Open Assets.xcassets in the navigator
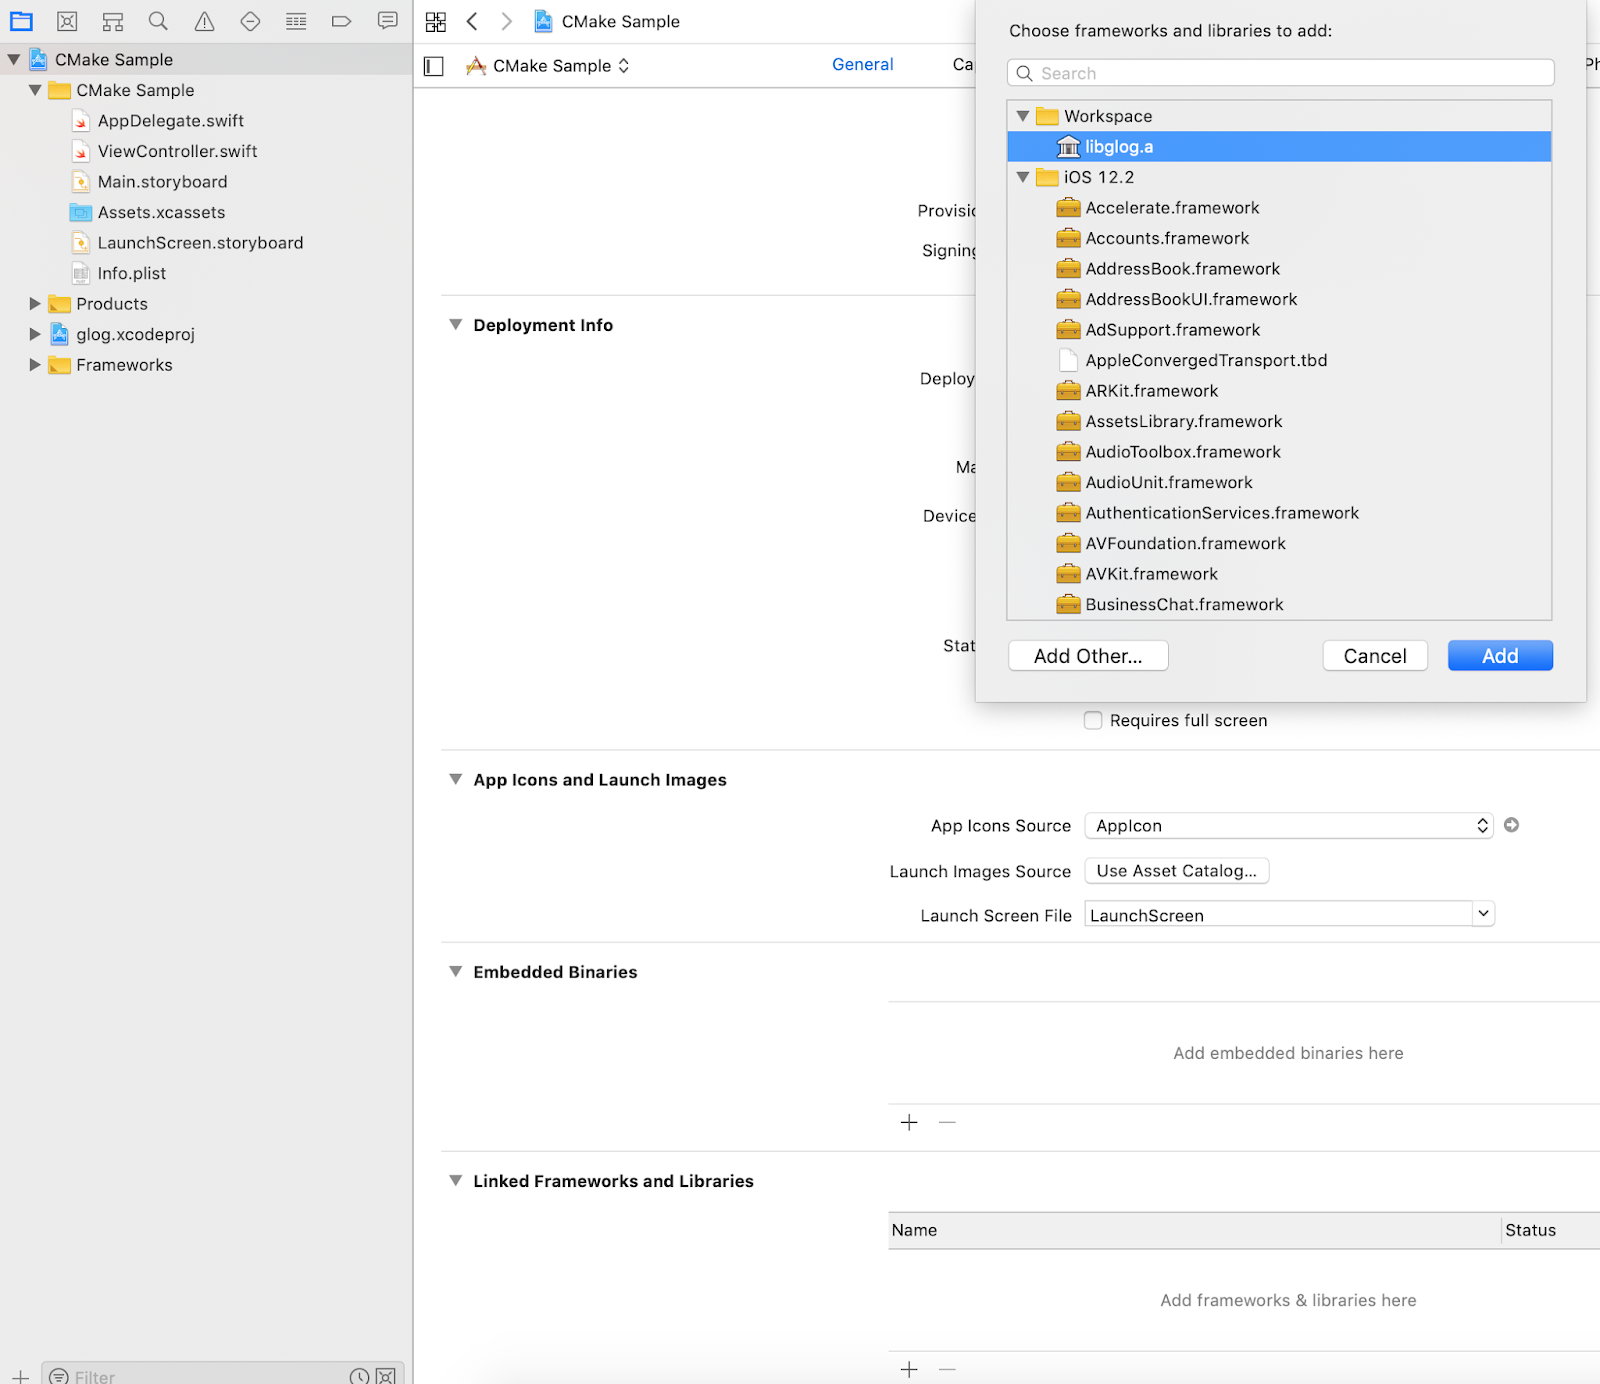The height and width of the screenshot is (1384, 1600). (161, 212)
